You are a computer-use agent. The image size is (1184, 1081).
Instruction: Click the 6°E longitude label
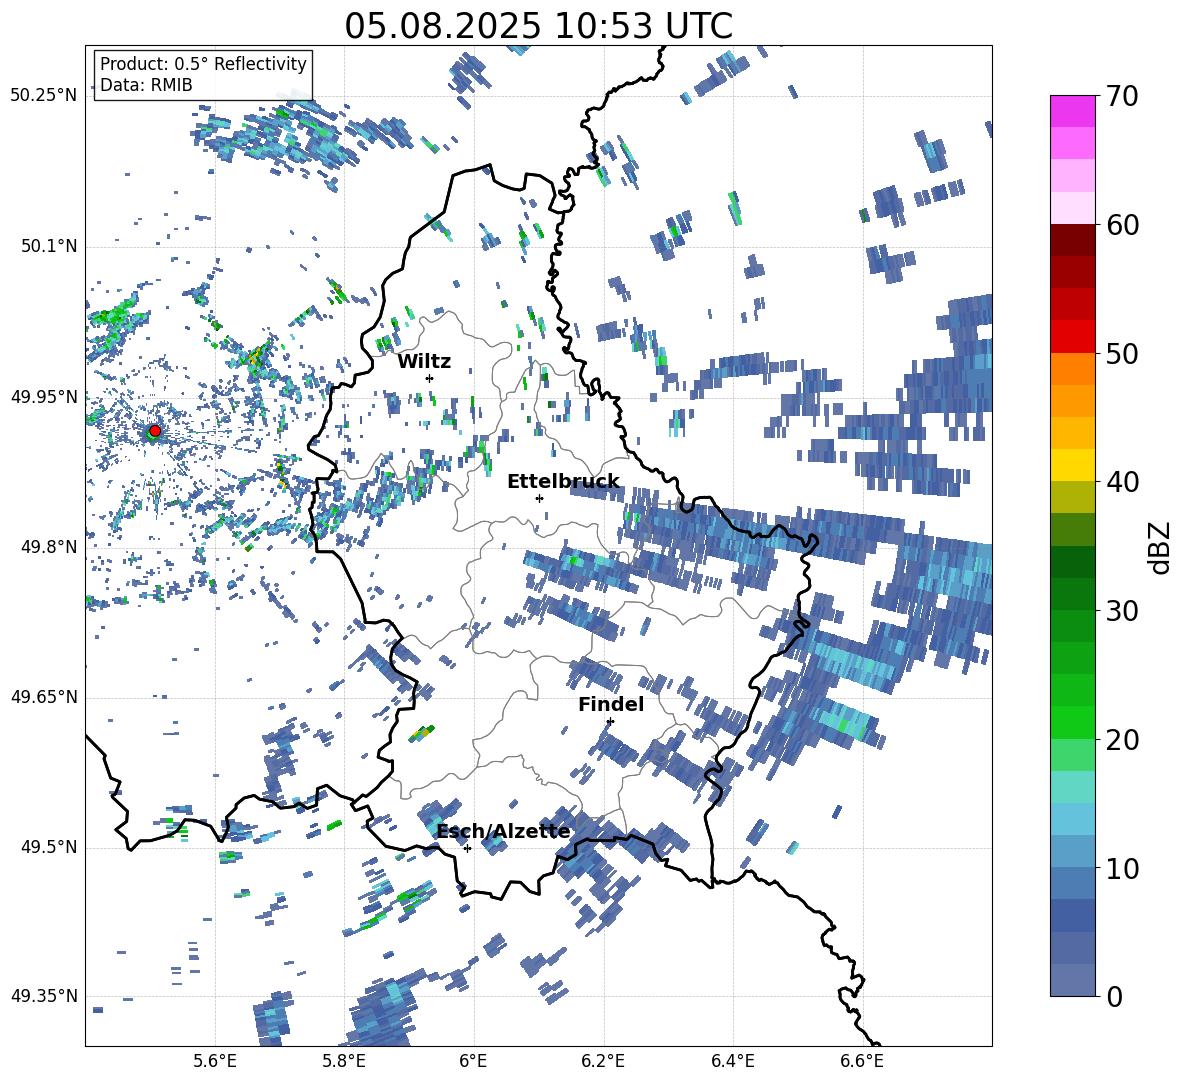tap(473, 1061)
